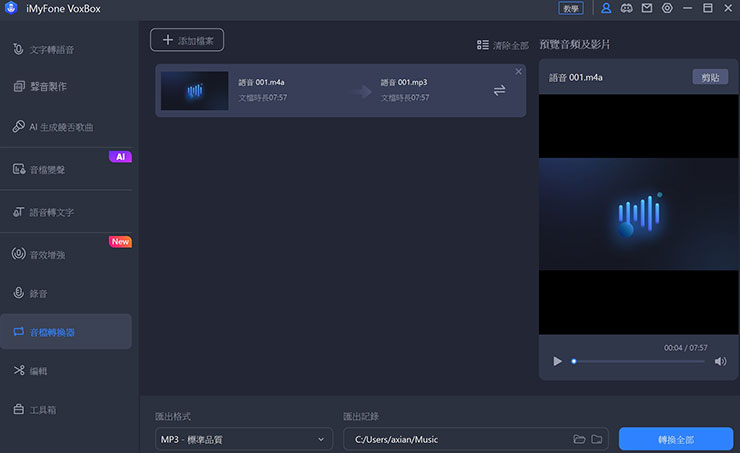Viewport: 740px width, 453px height.
Task: Click the source file name 語音 001.m4a
Action: tap(261, 82)
